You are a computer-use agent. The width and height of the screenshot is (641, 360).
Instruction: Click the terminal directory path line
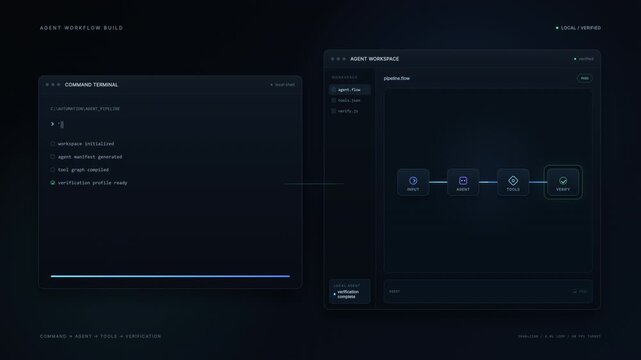pos(85,109)
